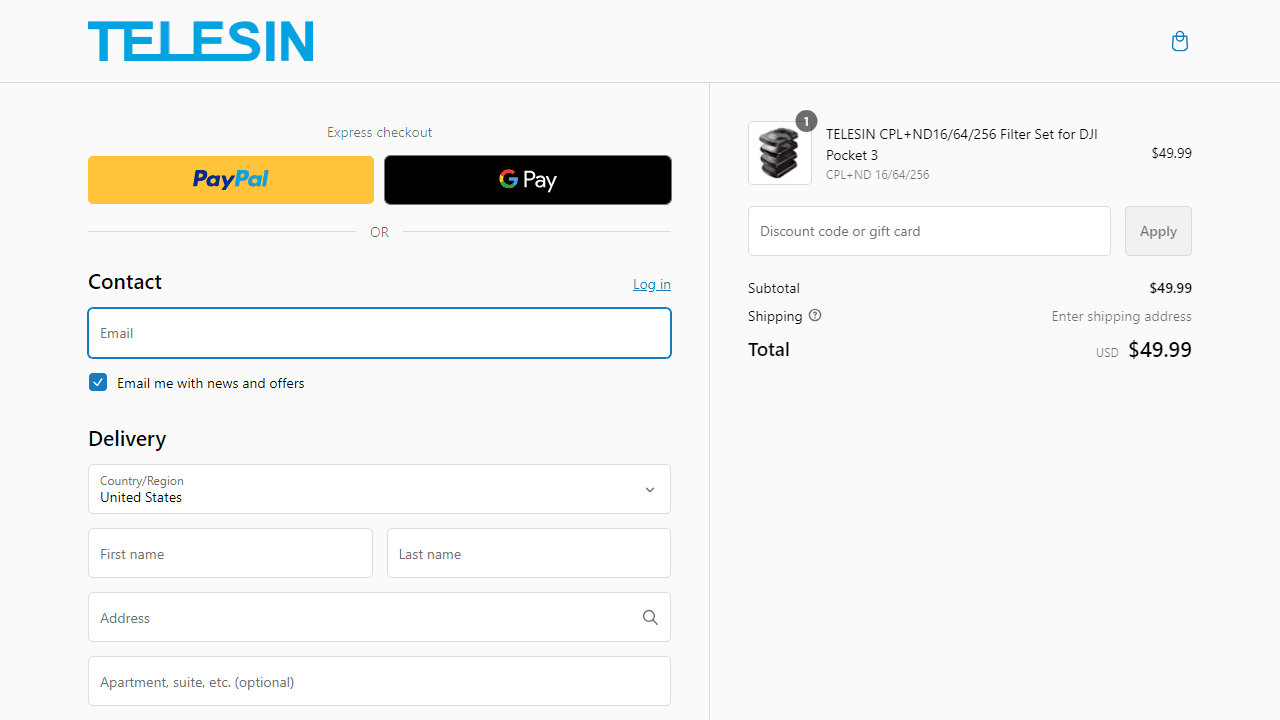Follow the Log in link
1280x720 pixels.
tap(652, 284)
